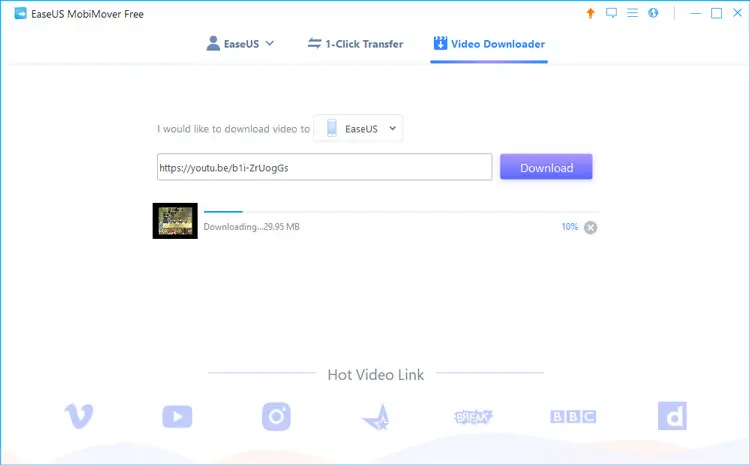Click the phone device icon in selector

[331, 128]
